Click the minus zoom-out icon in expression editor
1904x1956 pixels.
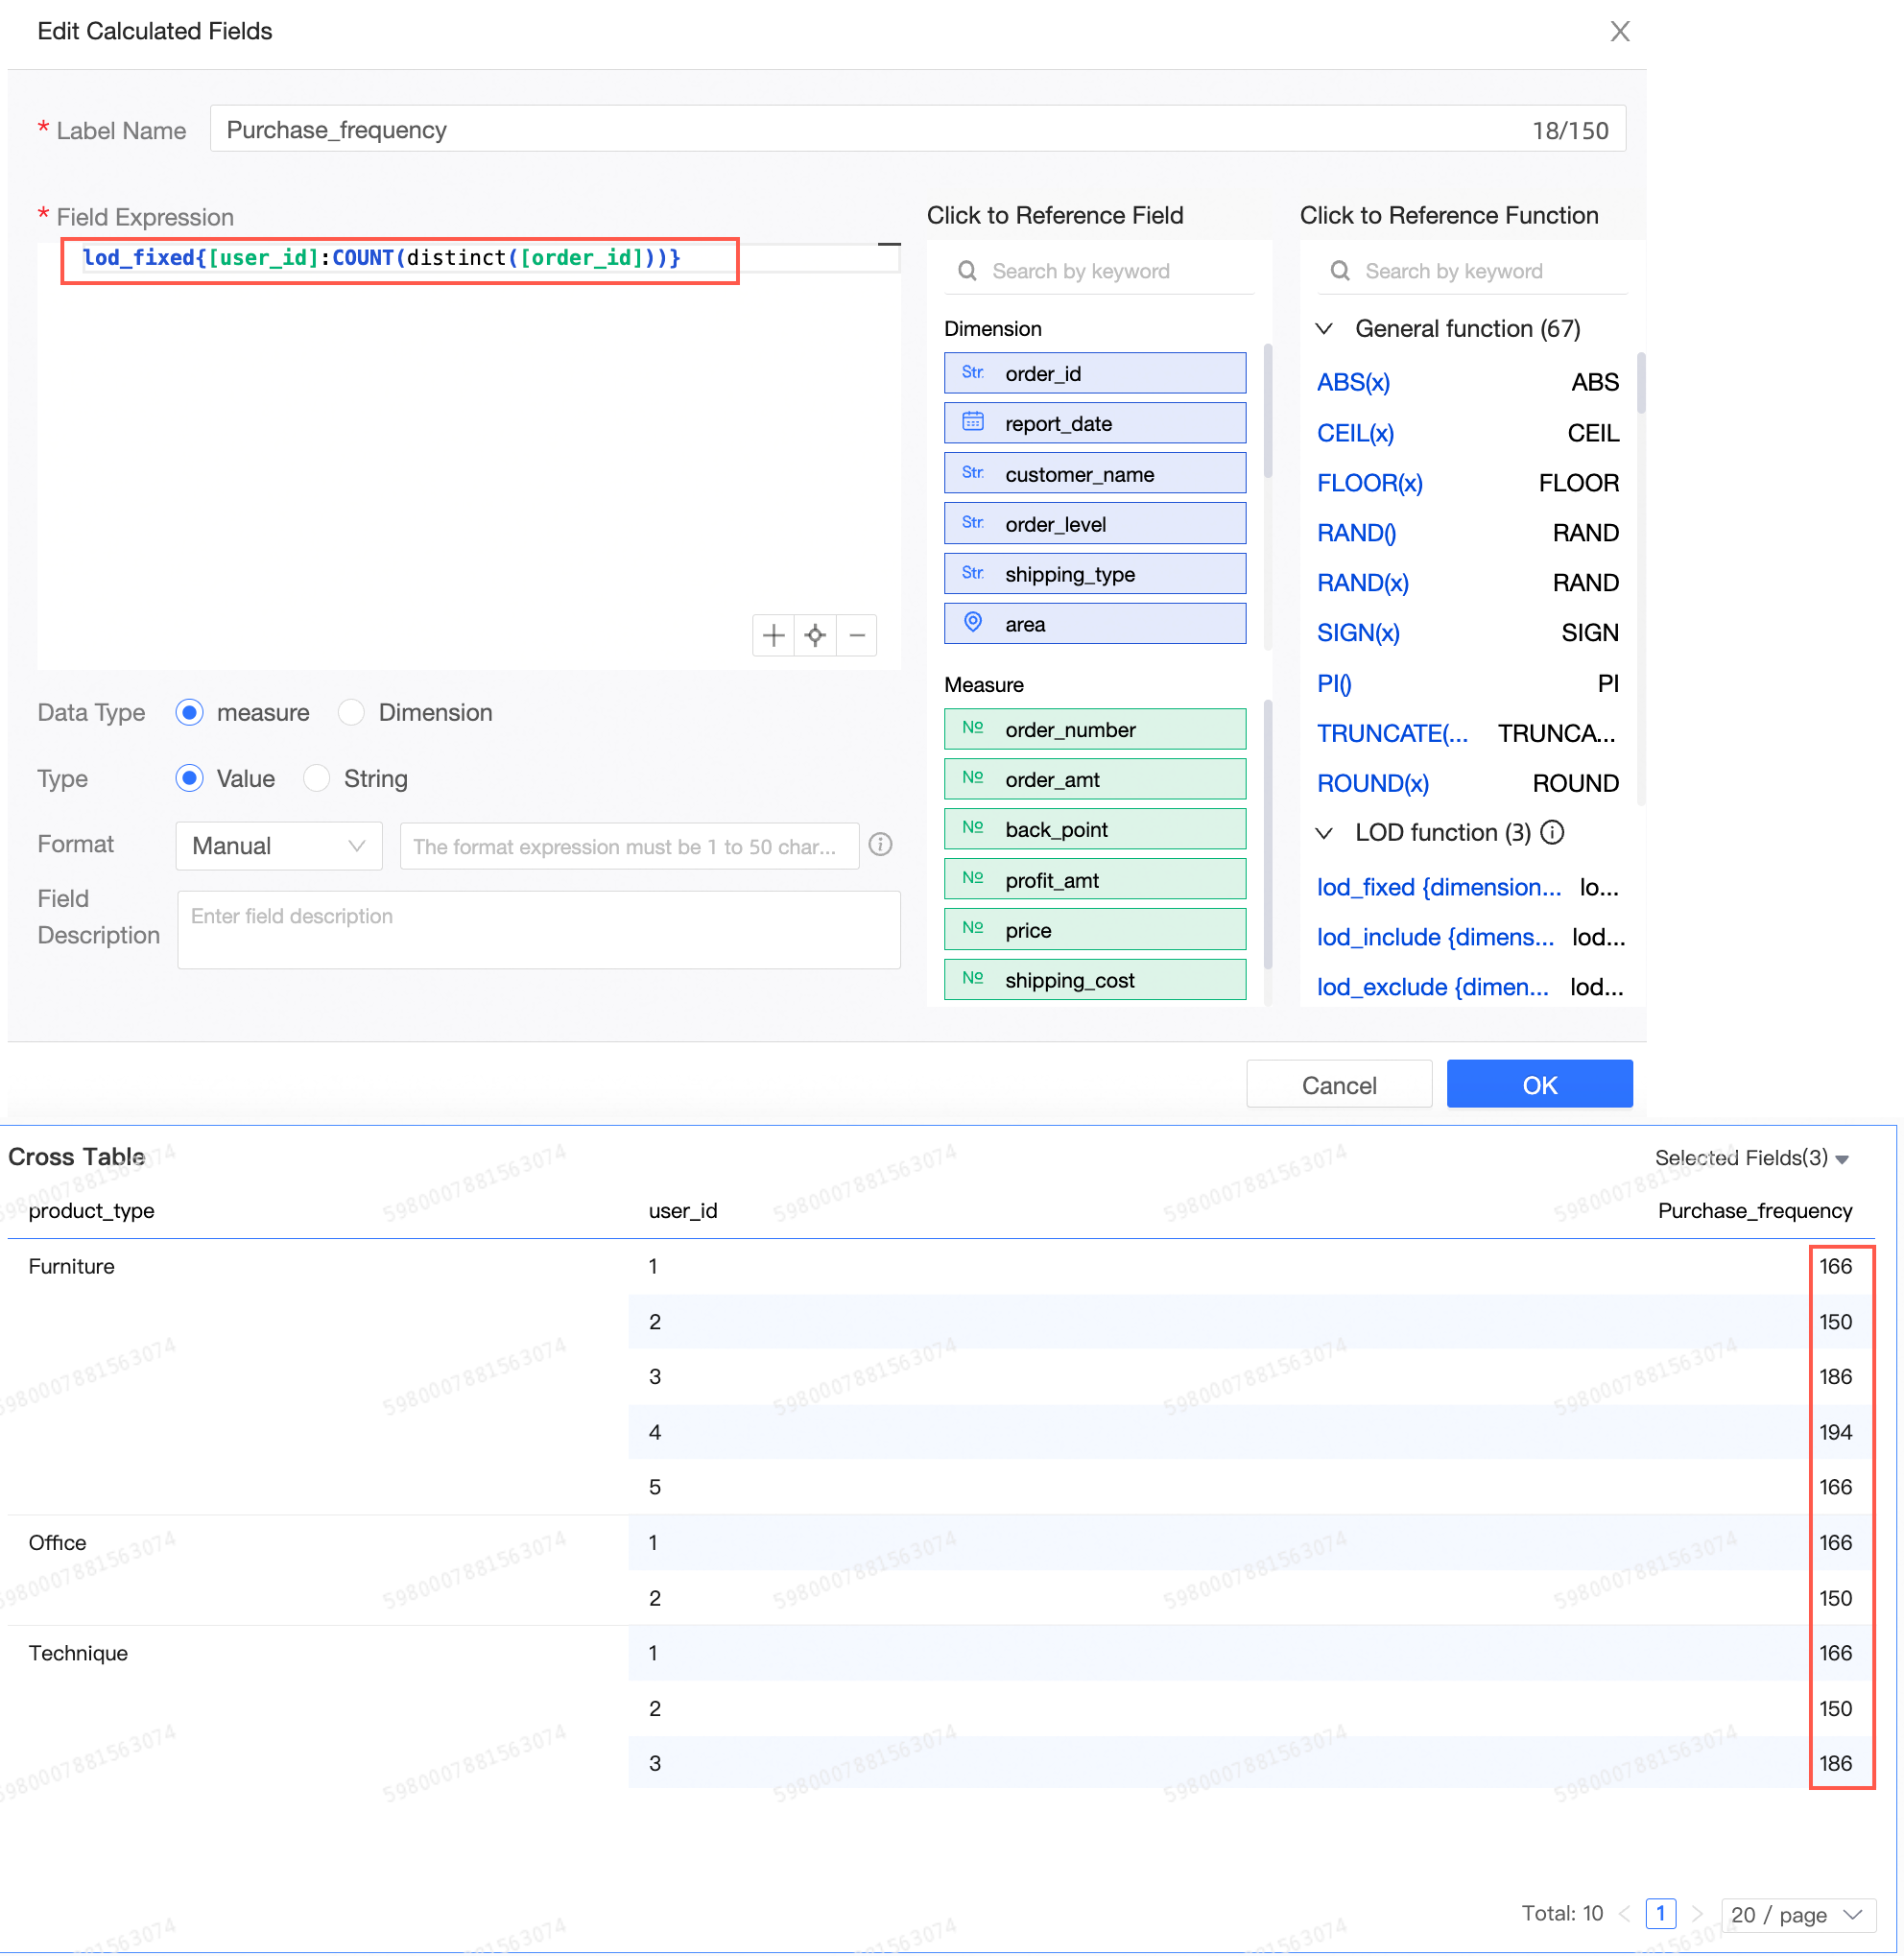(857, 635)
